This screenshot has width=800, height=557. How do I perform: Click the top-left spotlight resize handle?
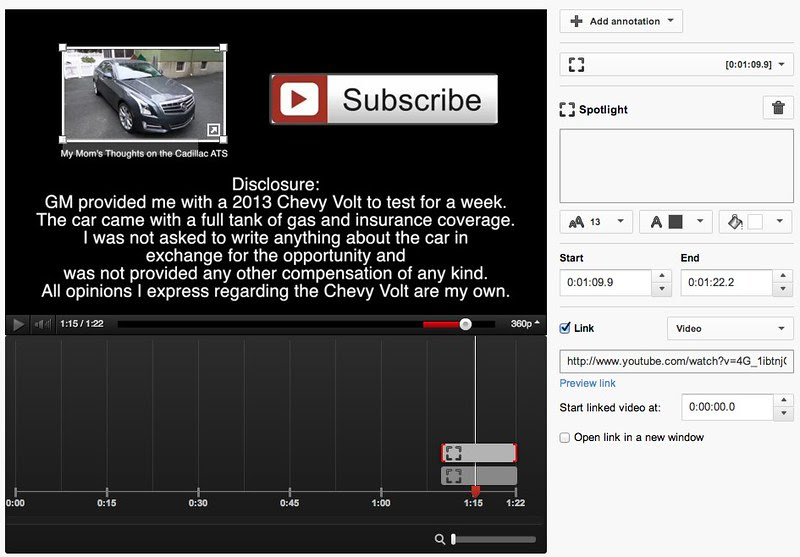click(63, 47)
